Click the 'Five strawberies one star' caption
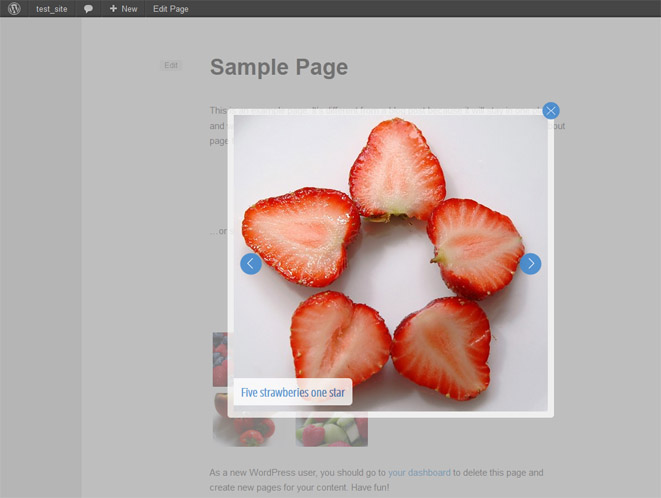This screenshot has width=661, height=498. click(293, 392)
